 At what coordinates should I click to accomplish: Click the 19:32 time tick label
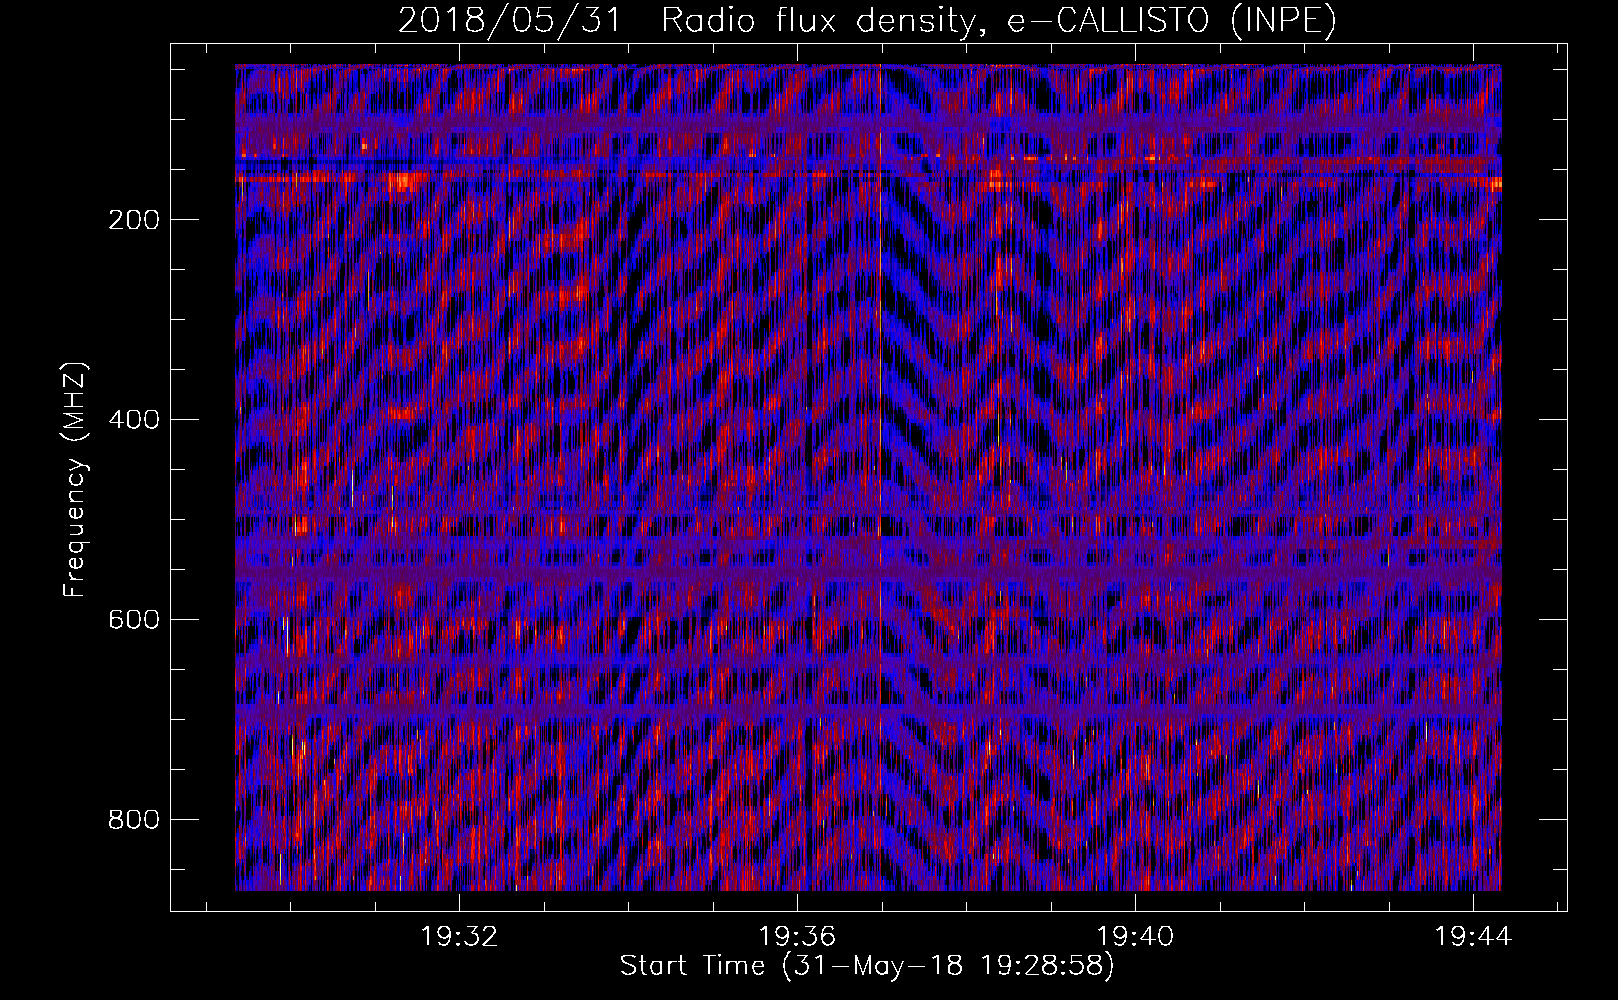coord(459,937)
